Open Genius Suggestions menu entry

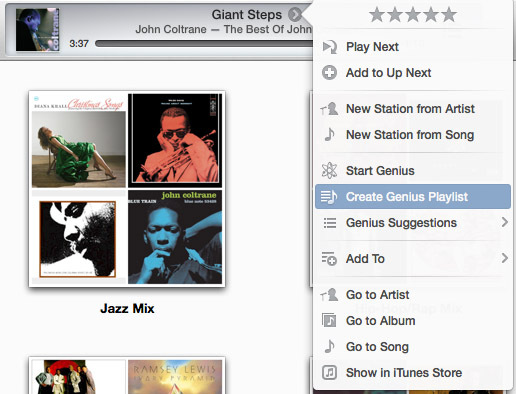[x=413, y=223]
